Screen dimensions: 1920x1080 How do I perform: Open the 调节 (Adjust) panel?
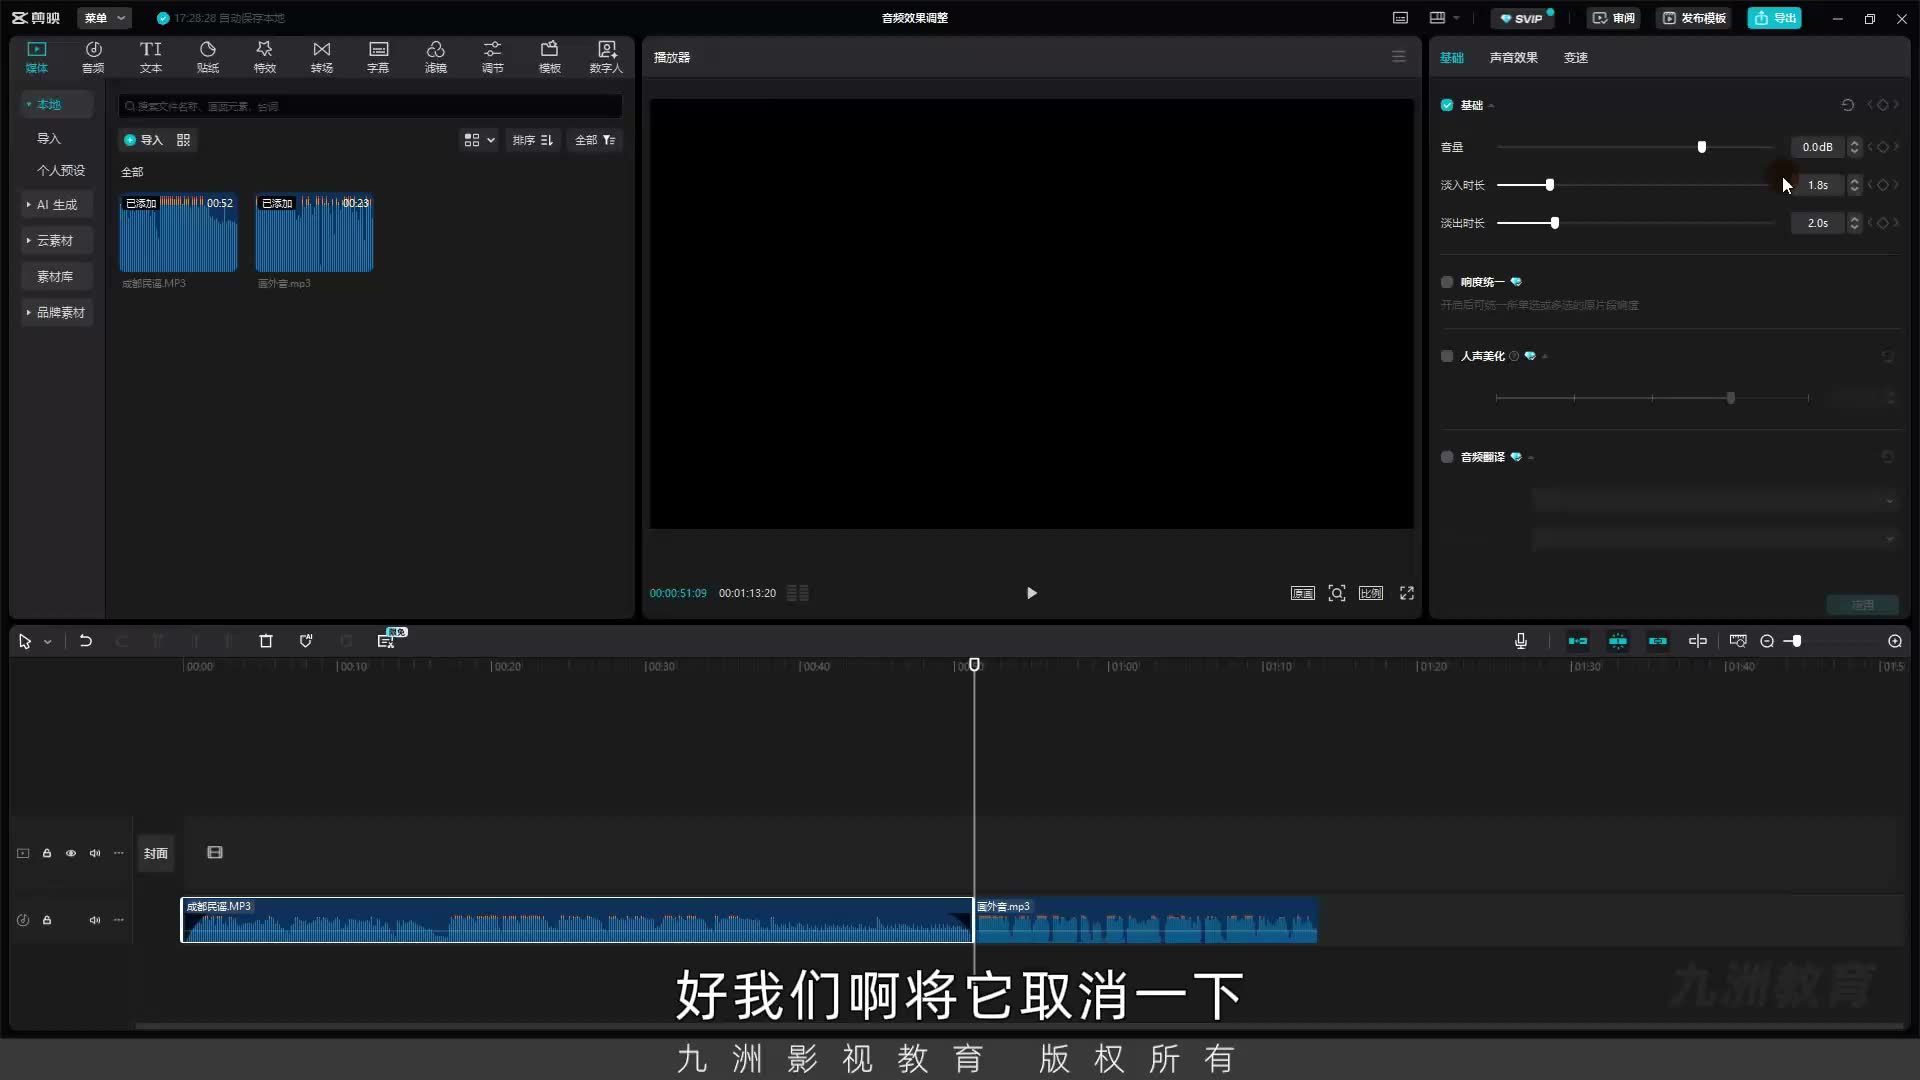(x=493, y=57)
